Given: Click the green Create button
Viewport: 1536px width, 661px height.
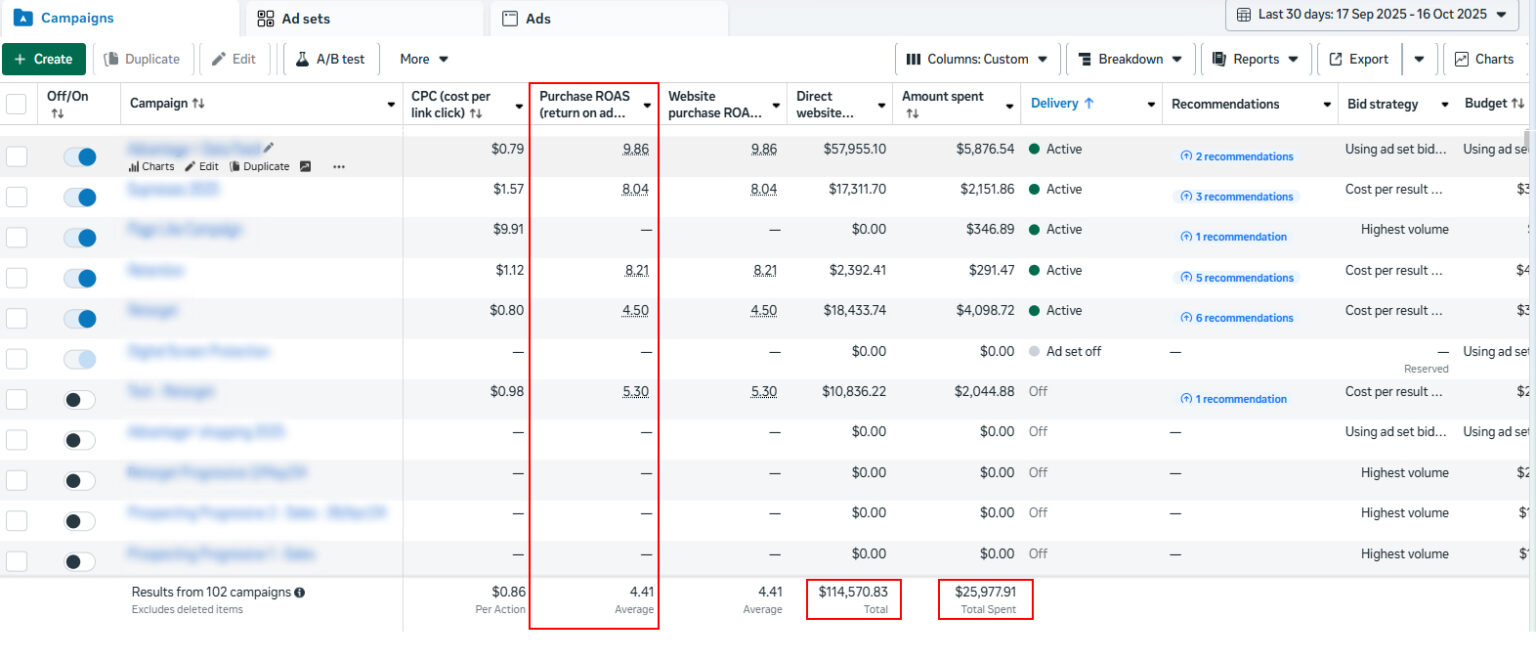Looking at the screenshot, I should coord(44,59).
